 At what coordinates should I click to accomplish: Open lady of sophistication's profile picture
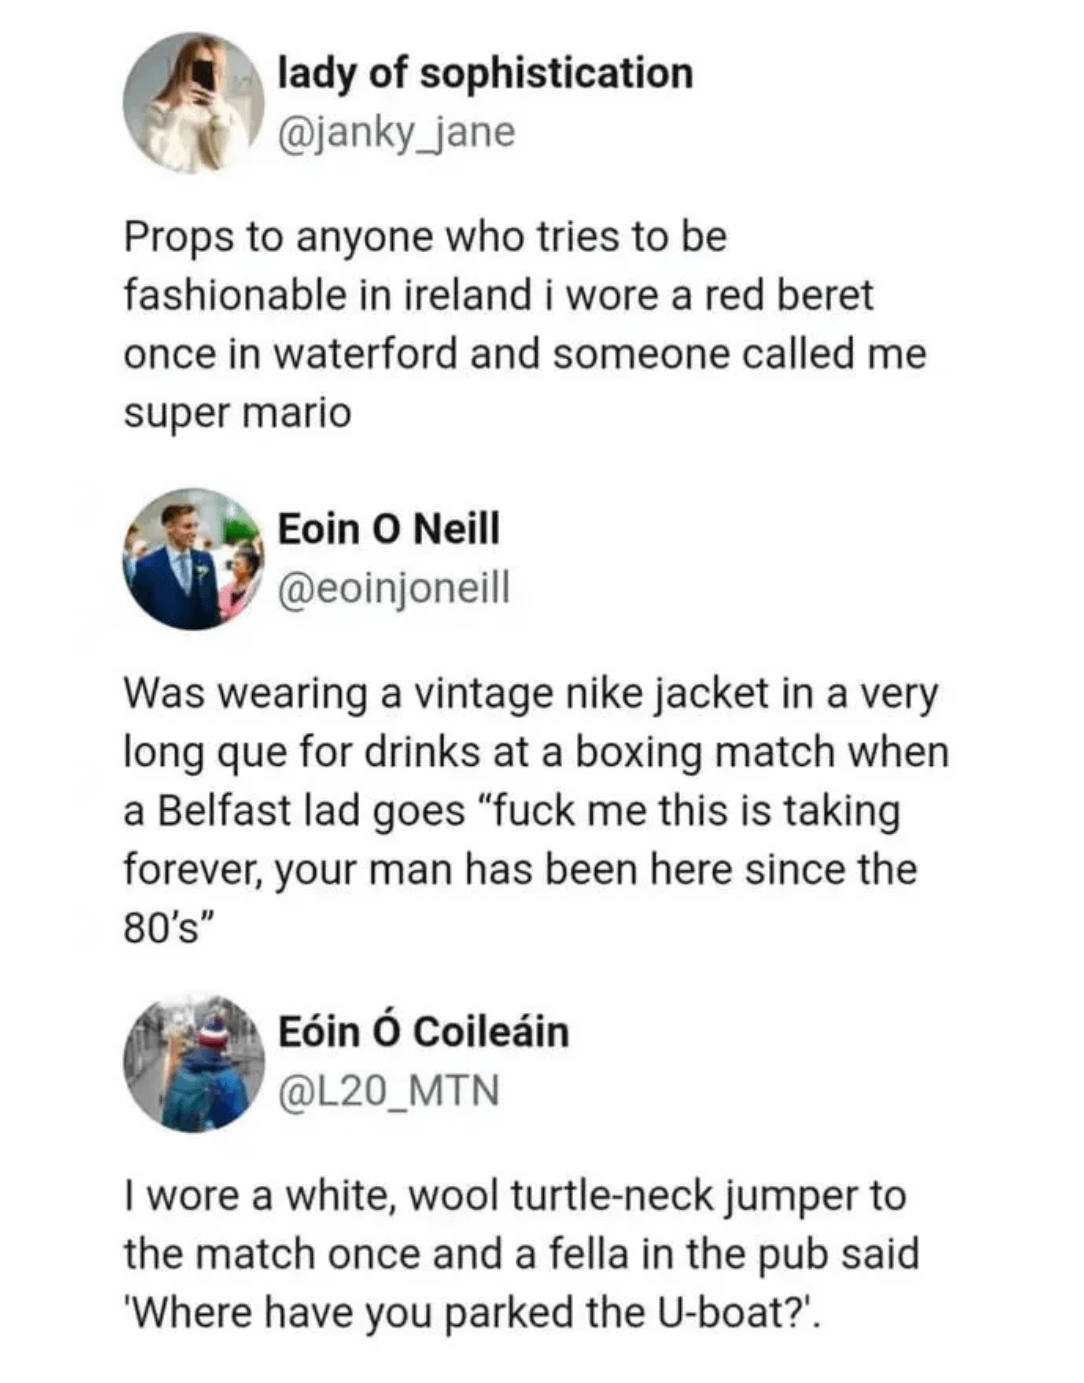[x=192, y=103]
